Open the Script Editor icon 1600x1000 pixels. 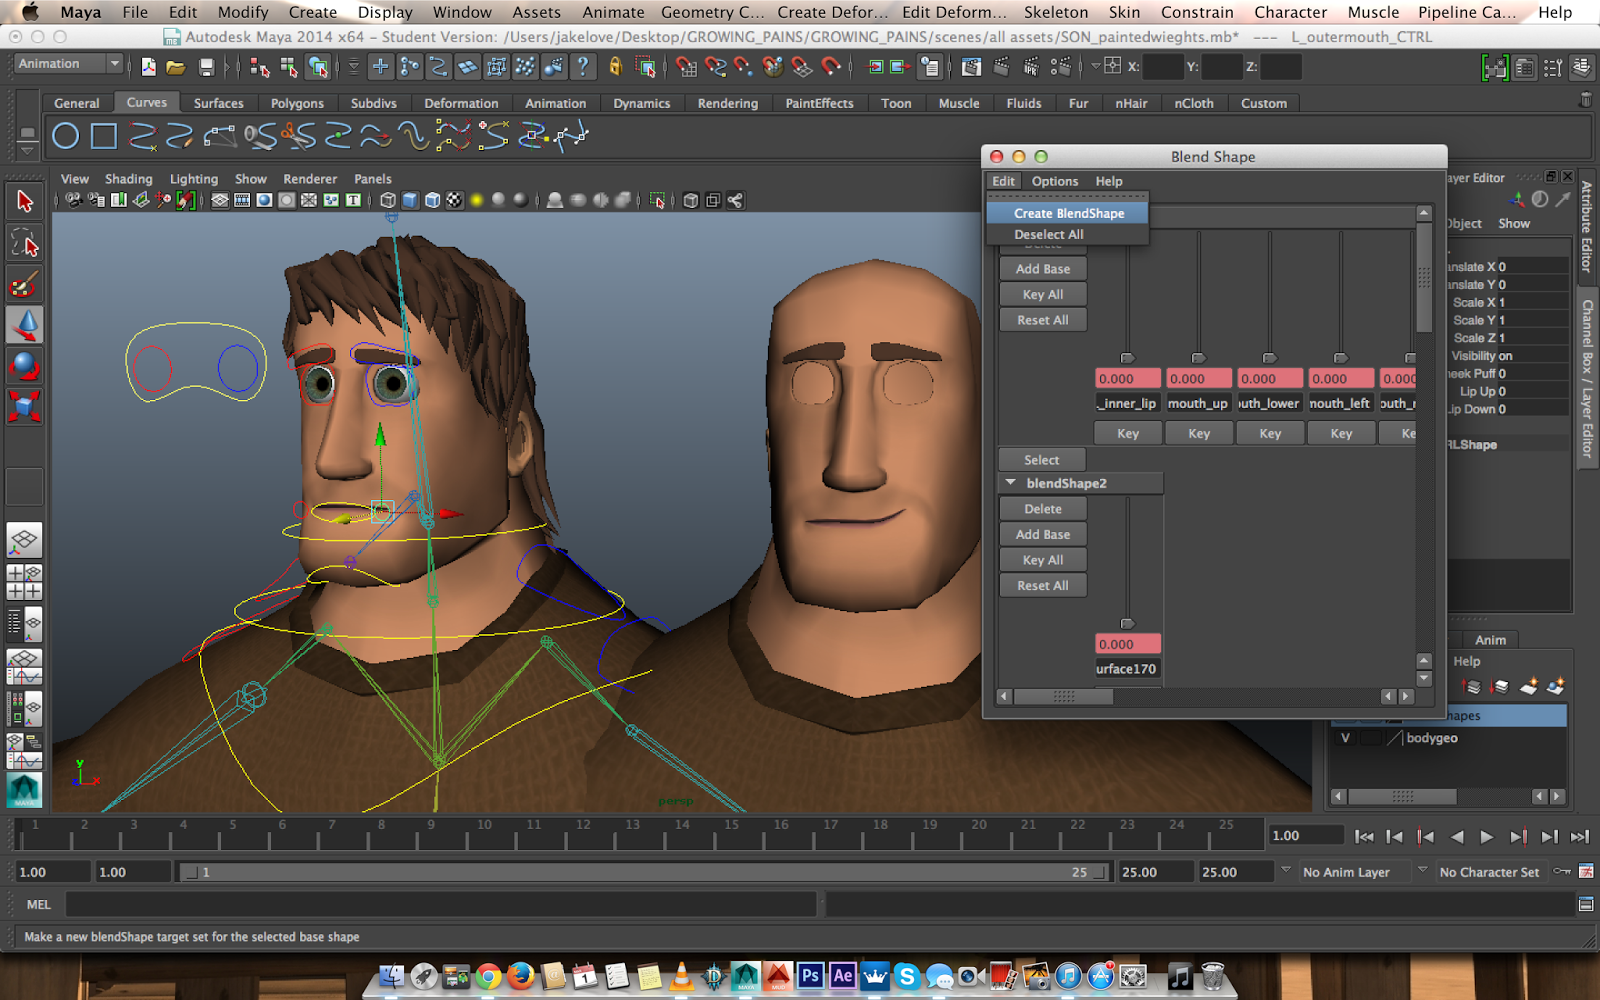click(1586, 904)
